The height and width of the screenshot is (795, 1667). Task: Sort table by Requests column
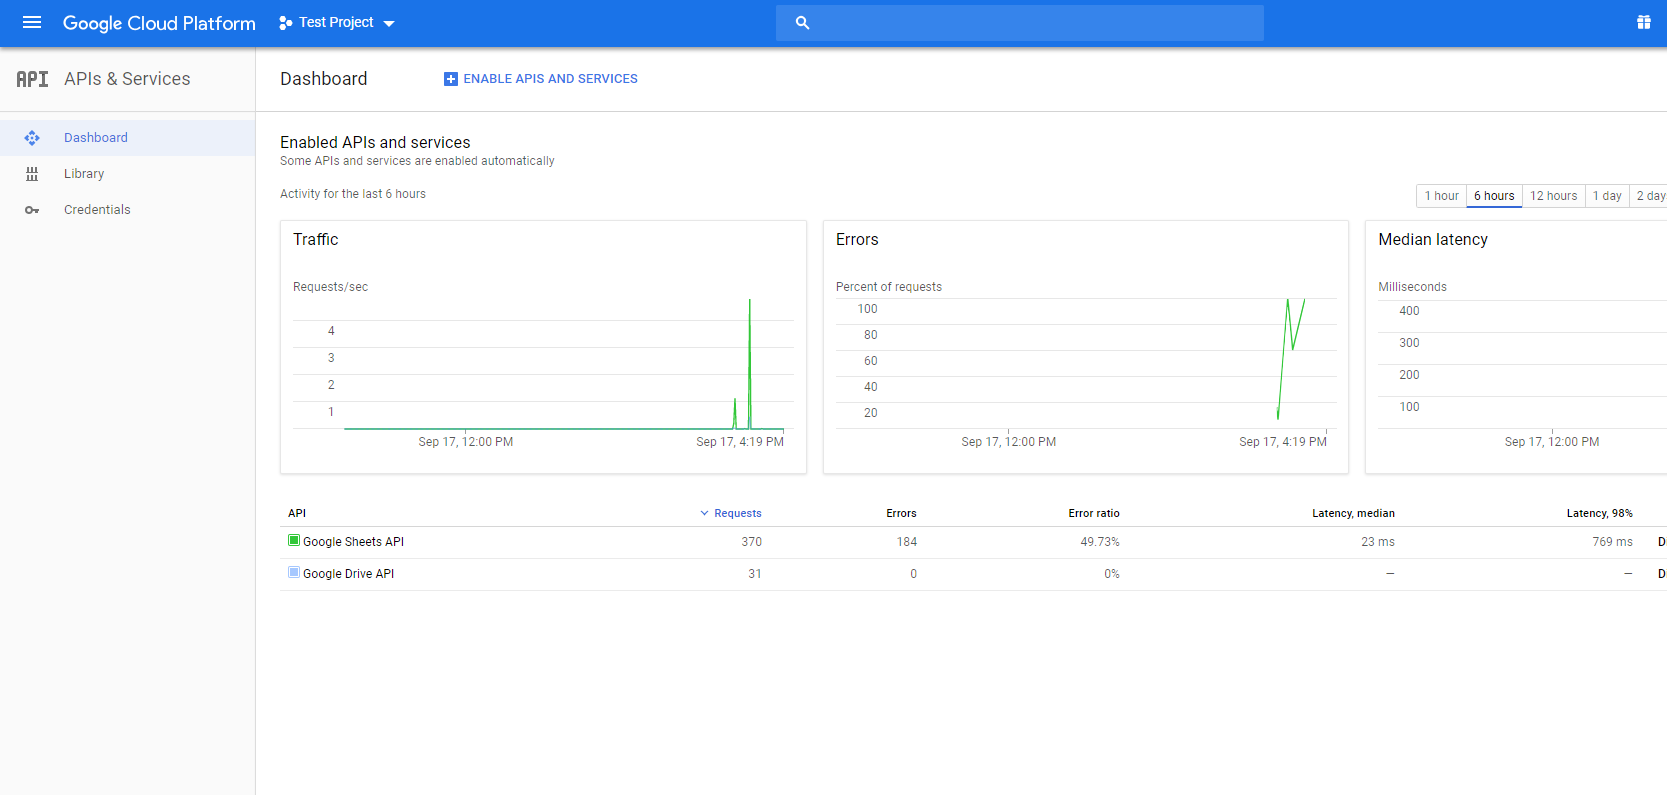pyautogui.click(x=737, y=513)
